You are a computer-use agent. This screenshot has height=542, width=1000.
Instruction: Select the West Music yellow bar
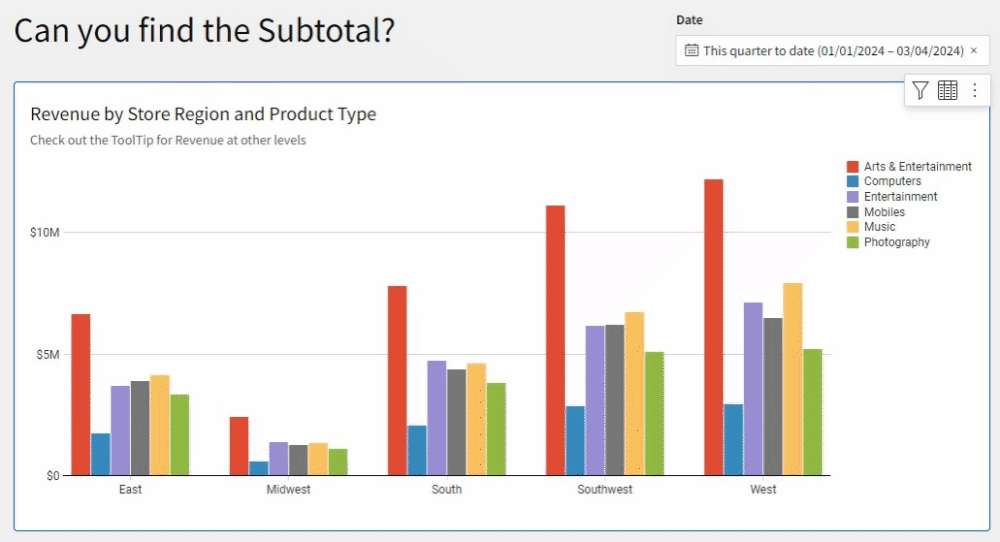tap(792, 379)
